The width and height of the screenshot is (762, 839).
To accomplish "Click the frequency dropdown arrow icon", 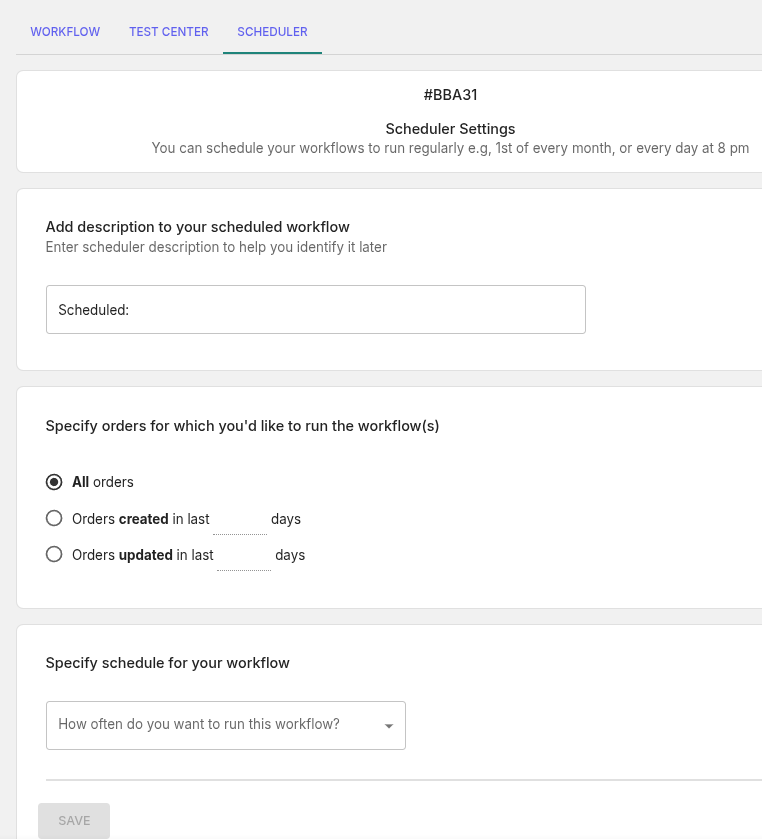I will click(x=389, y=726).
